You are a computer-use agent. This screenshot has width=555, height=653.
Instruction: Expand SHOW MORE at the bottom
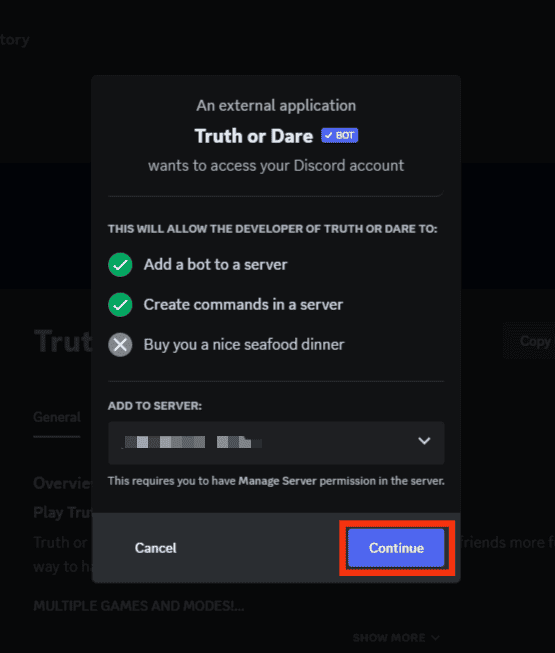tap(396, 638)
